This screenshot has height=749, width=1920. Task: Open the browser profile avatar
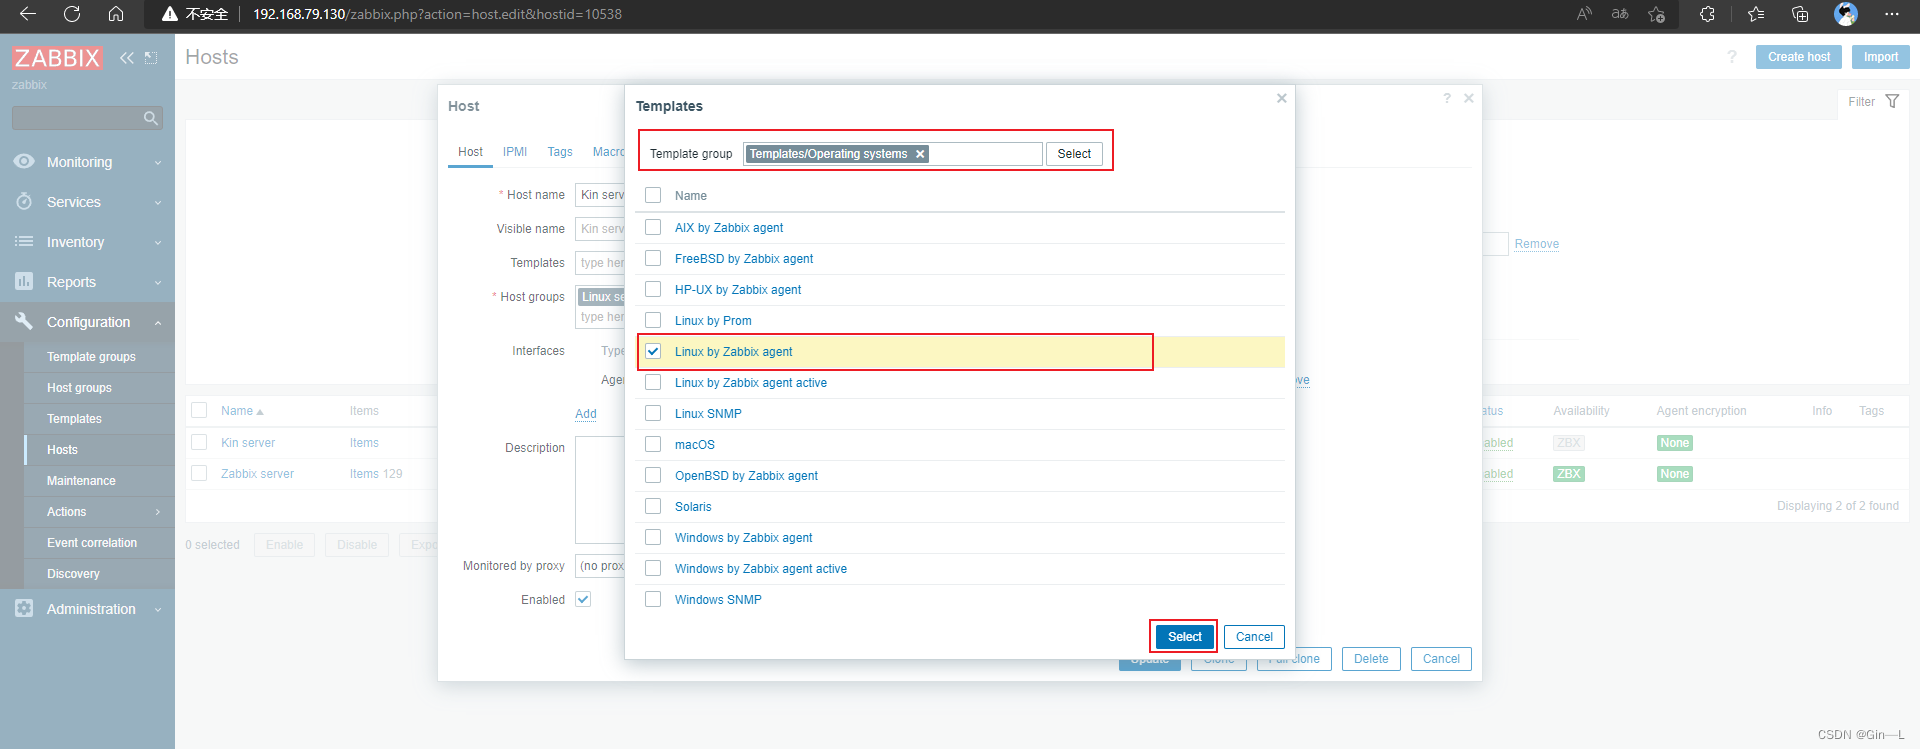[x=1846, y=14]
